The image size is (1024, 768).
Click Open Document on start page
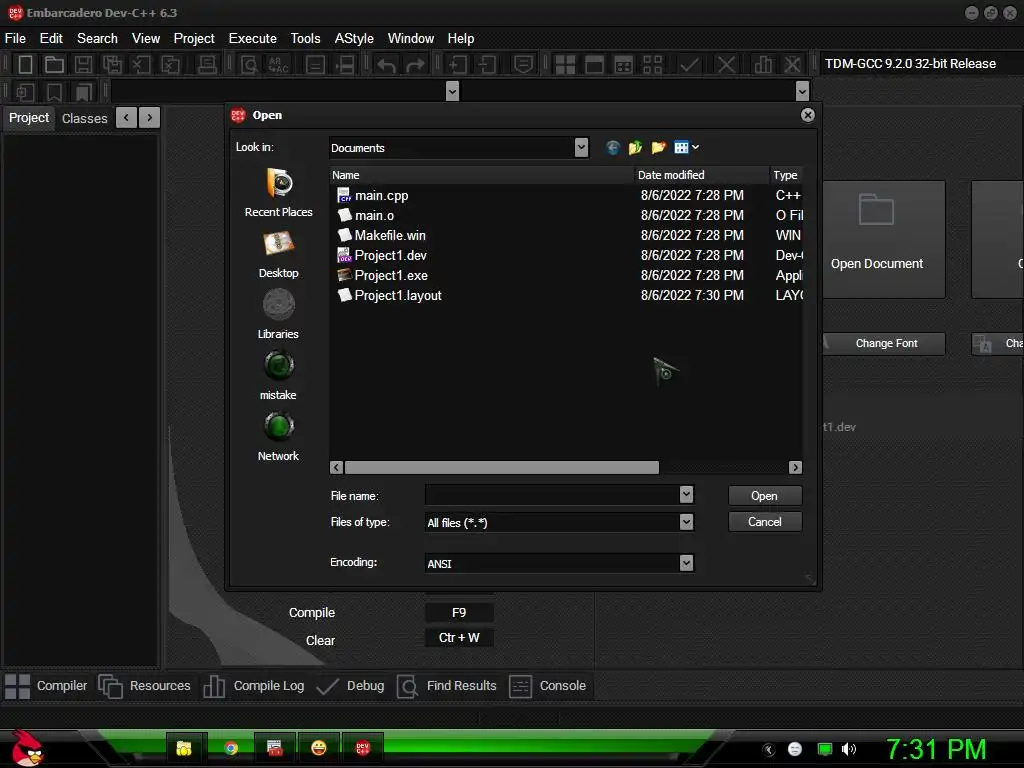tap(876, 240)
